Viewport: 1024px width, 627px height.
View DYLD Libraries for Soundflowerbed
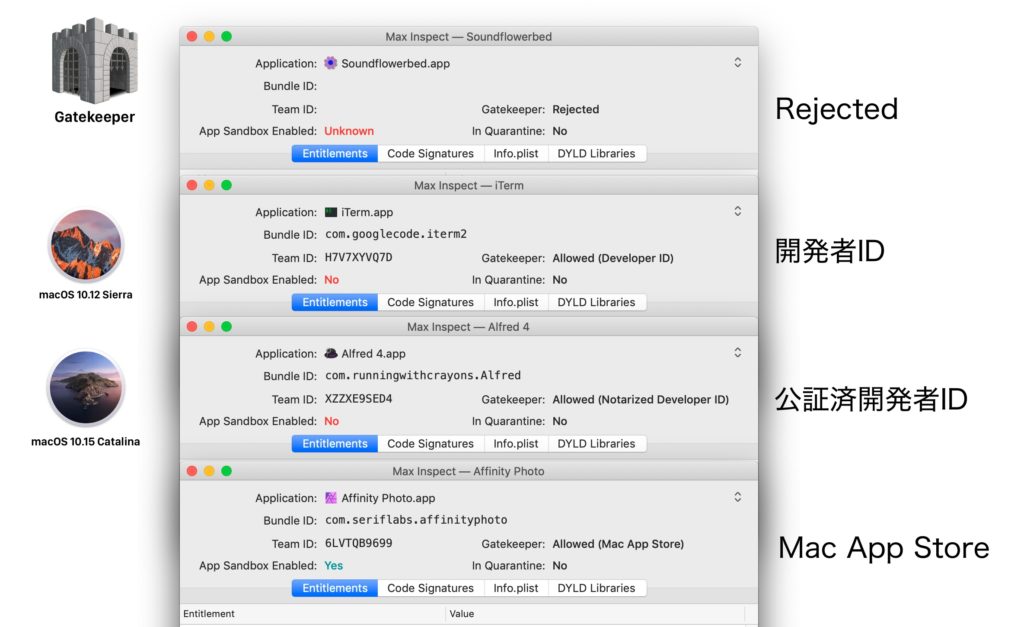(x=598, y=153)
